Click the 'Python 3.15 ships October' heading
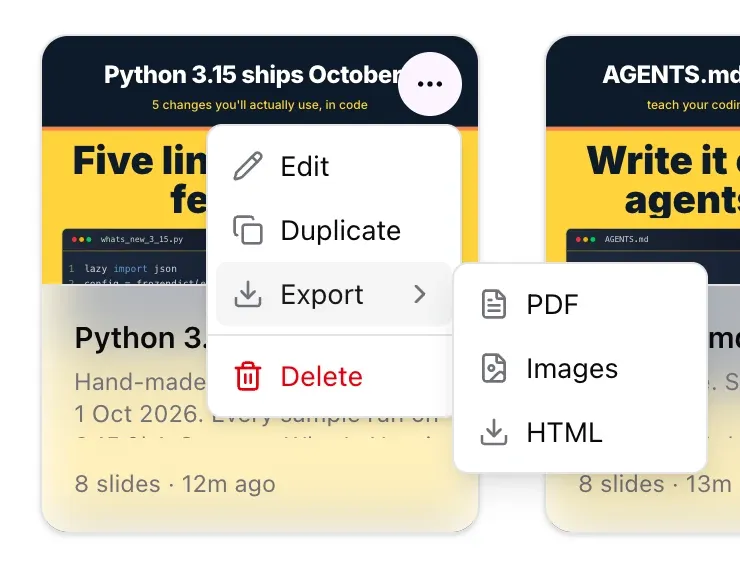This screenshot has height=570, width=740. tap(254, 75)
